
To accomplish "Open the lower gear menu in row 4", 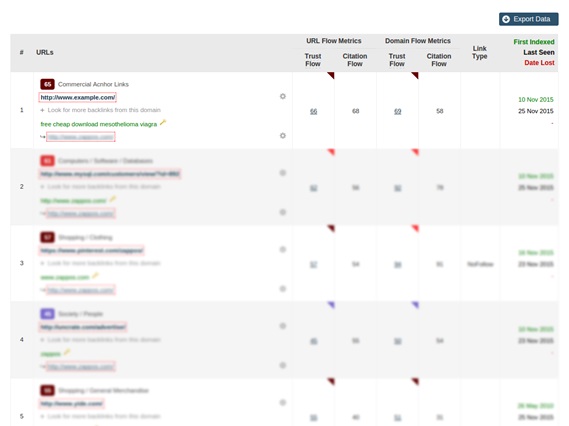I will pyautogui.click(x=283, y=365).
